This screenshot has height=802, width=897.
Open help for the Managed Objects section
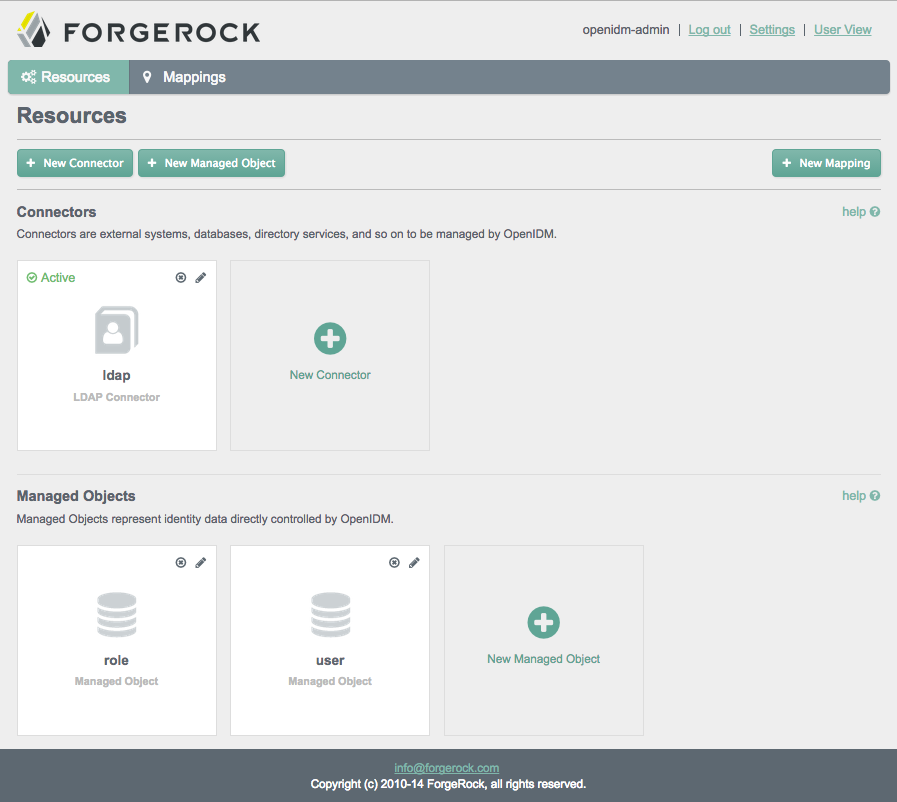click(x=861, y=495)
